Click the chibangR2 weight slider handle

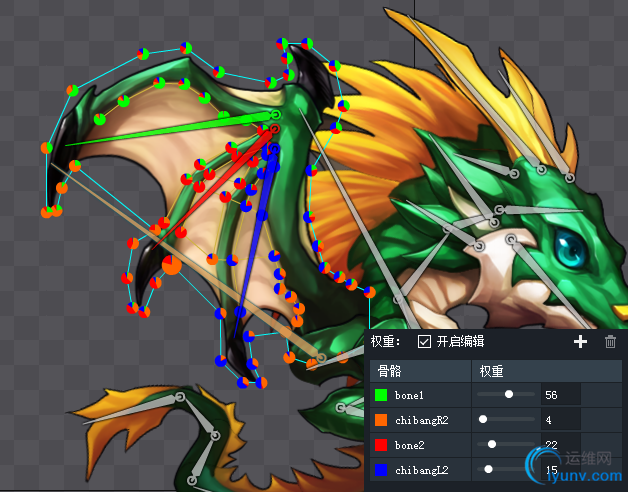coord(483,419)
